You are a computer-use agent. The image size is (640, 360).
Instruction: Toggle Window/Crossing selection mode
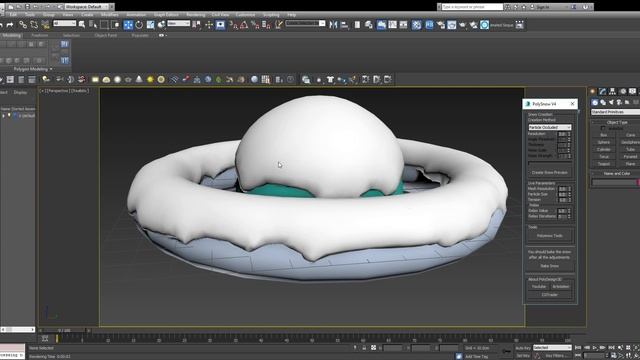pos(116,25)
